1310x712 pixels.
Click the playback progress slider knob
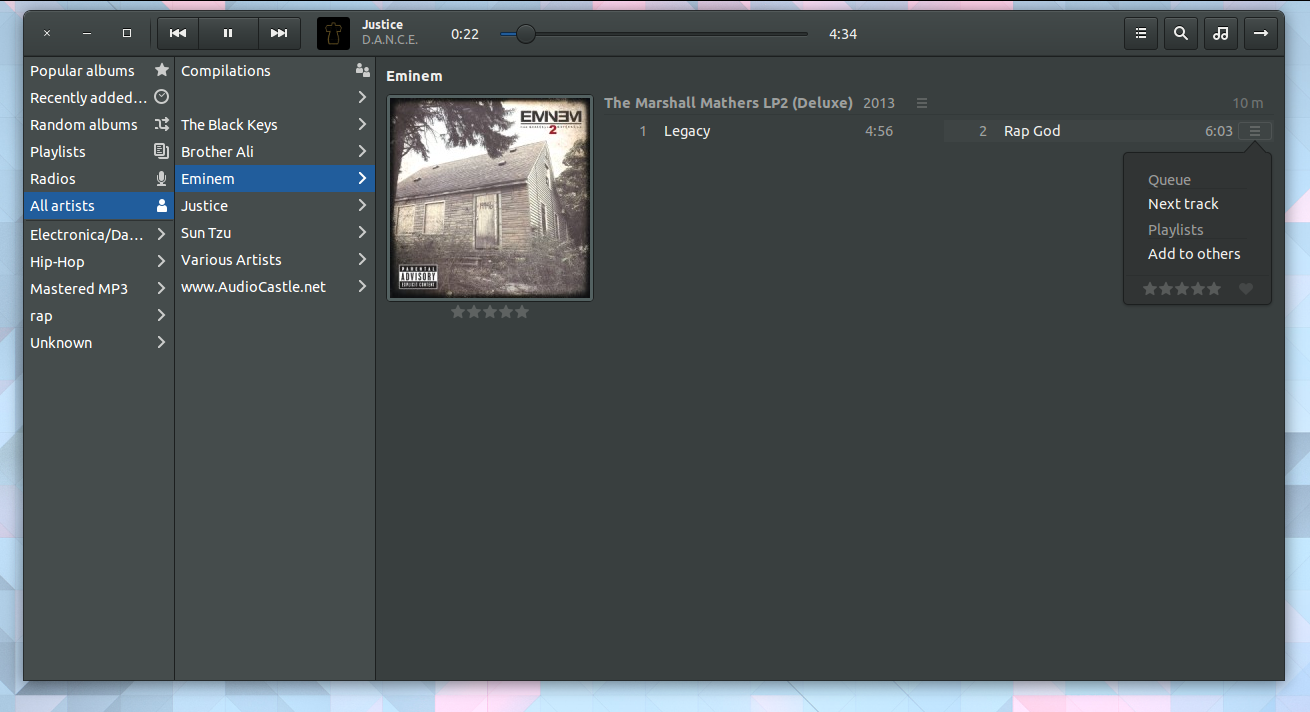pos(525,34)
